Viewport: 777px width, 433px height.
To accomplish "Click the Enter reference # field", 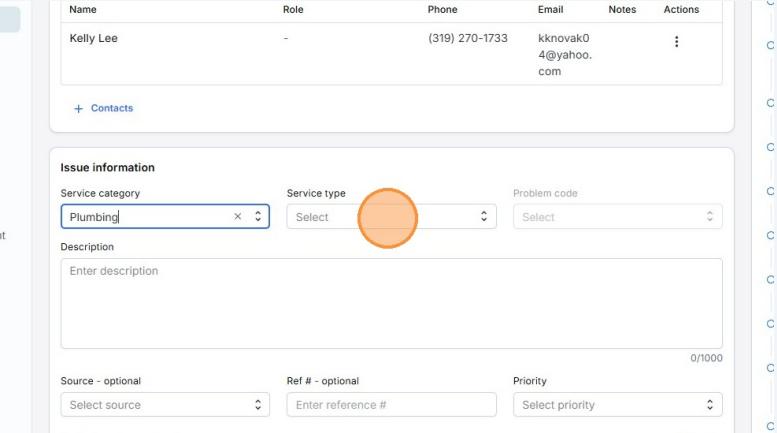I will pos(391,405).
